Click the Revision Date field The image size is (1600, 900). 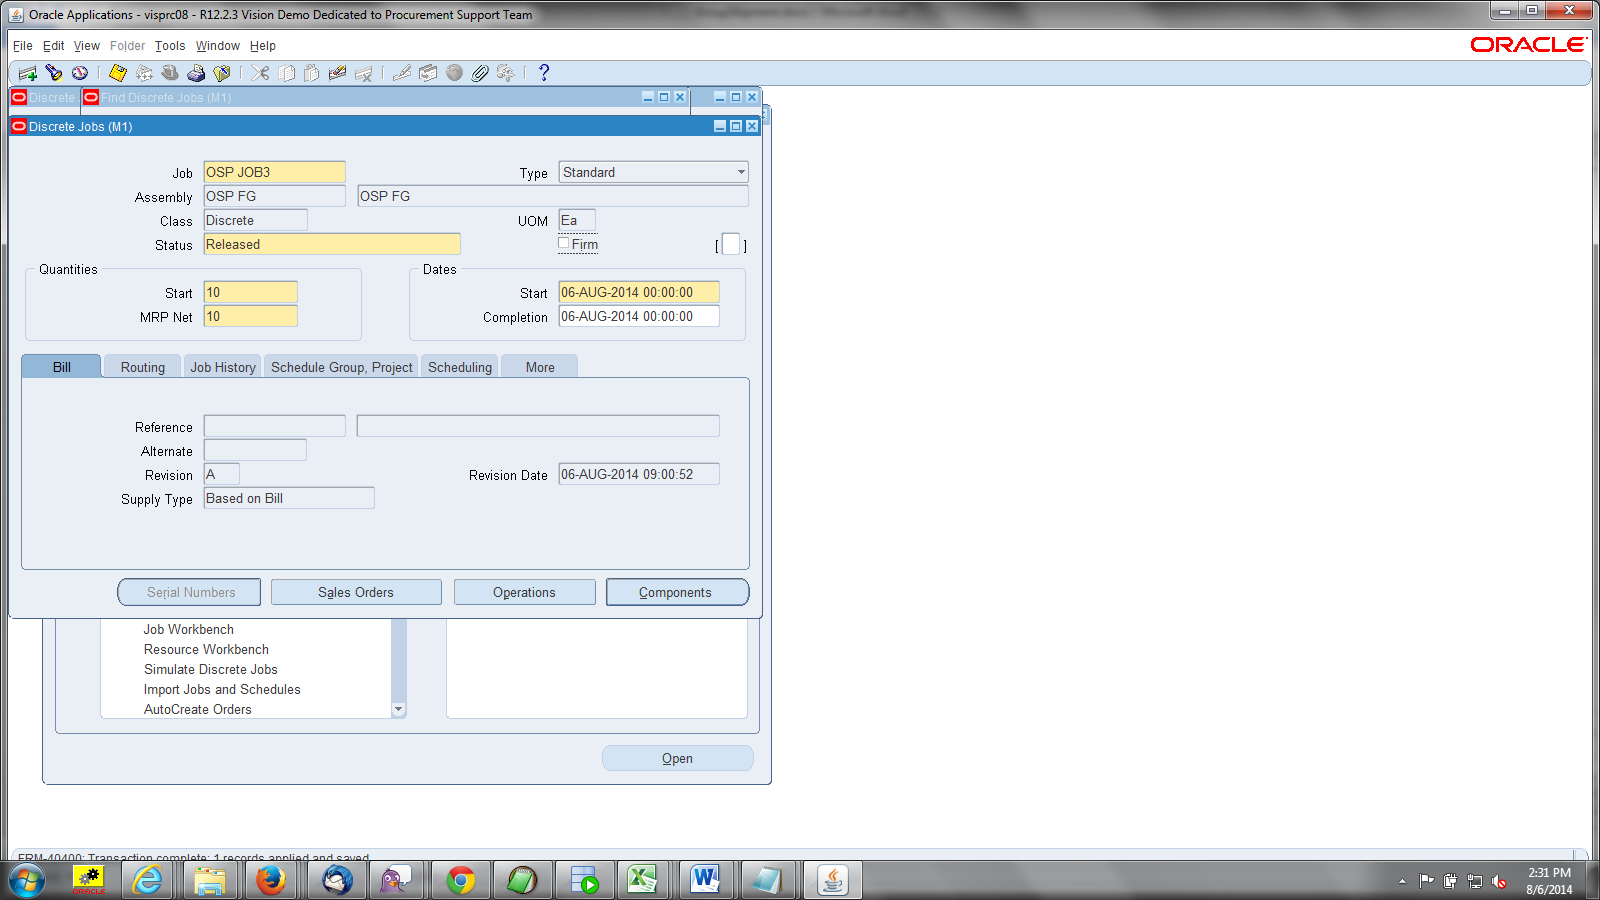639,474
